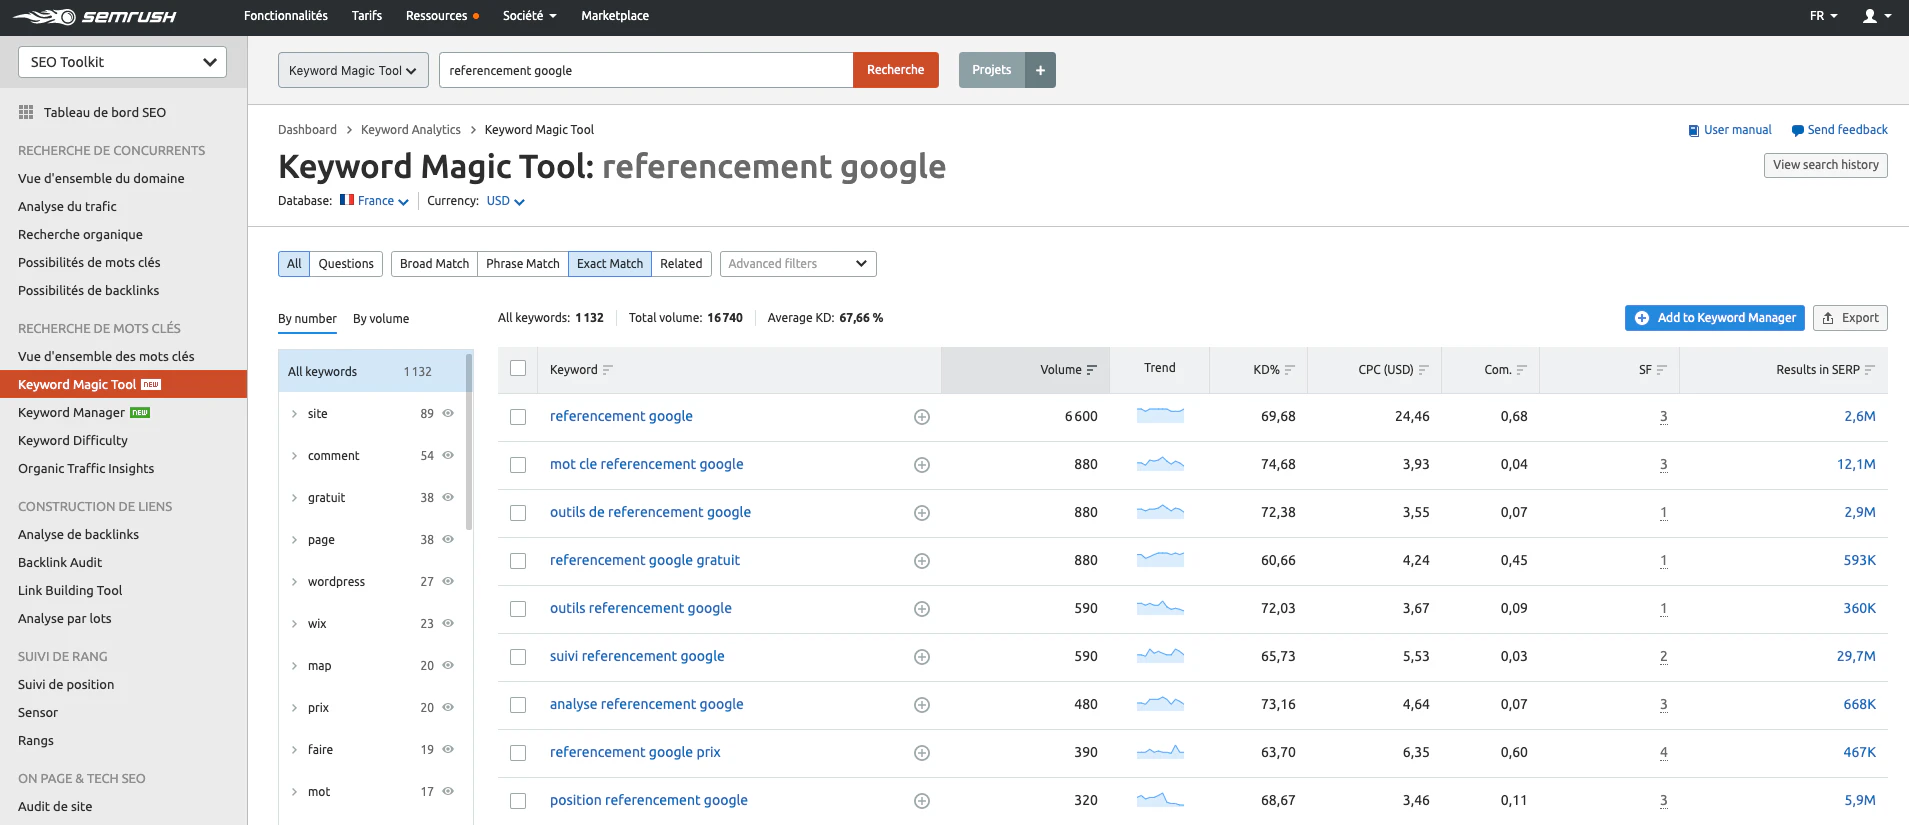Screen dimensions: 1909x825
Task: Open the 2,6M SERP results value
Action: tap(1860, 417)
